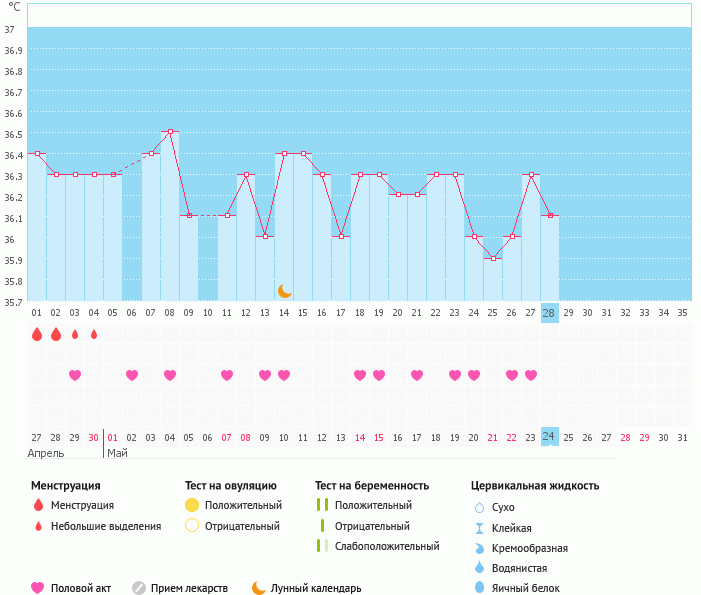This screenshot has width=701, height=595.
Task: Click the green Положительный pregnancy test icon
Action: pyautogui.click(x=322, y=506)
